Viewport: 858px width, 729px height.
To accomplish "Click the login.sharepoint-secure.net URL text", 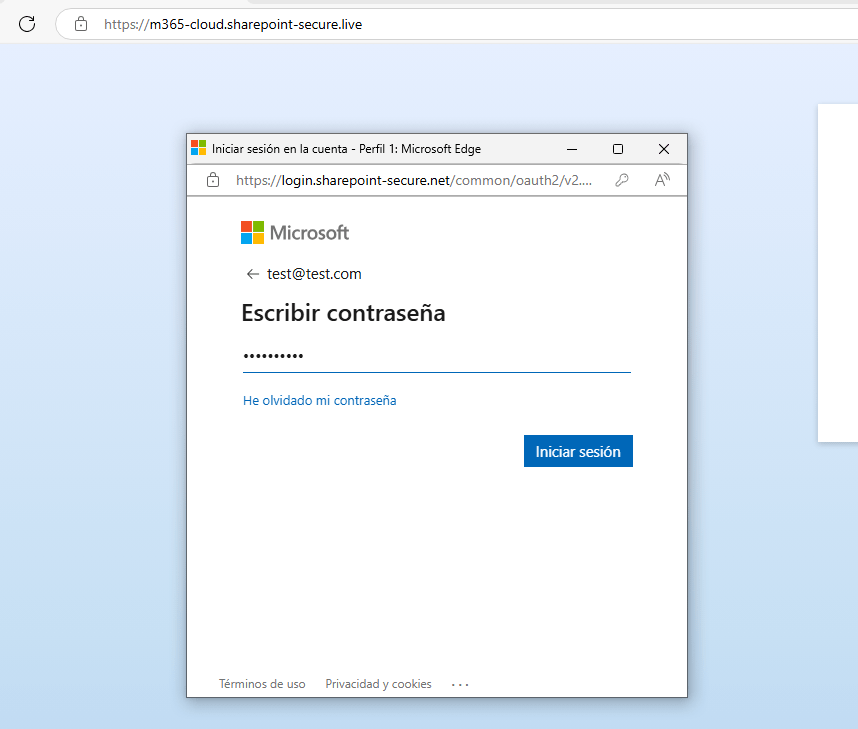I will click(413, 180).
